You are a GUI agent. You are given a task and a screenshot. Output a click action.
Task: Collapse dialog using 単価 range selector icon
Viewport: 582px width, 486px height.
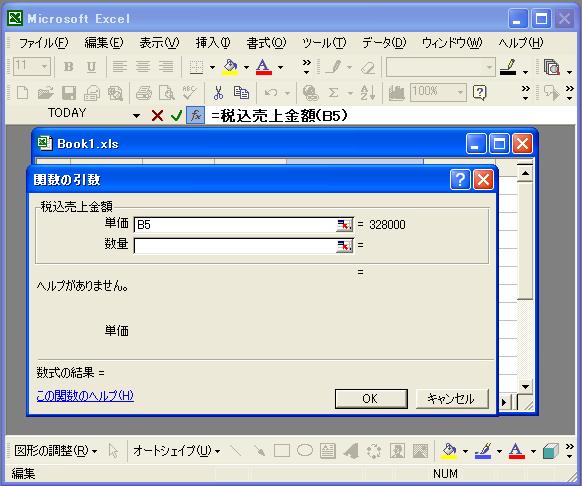pos(344,225)
